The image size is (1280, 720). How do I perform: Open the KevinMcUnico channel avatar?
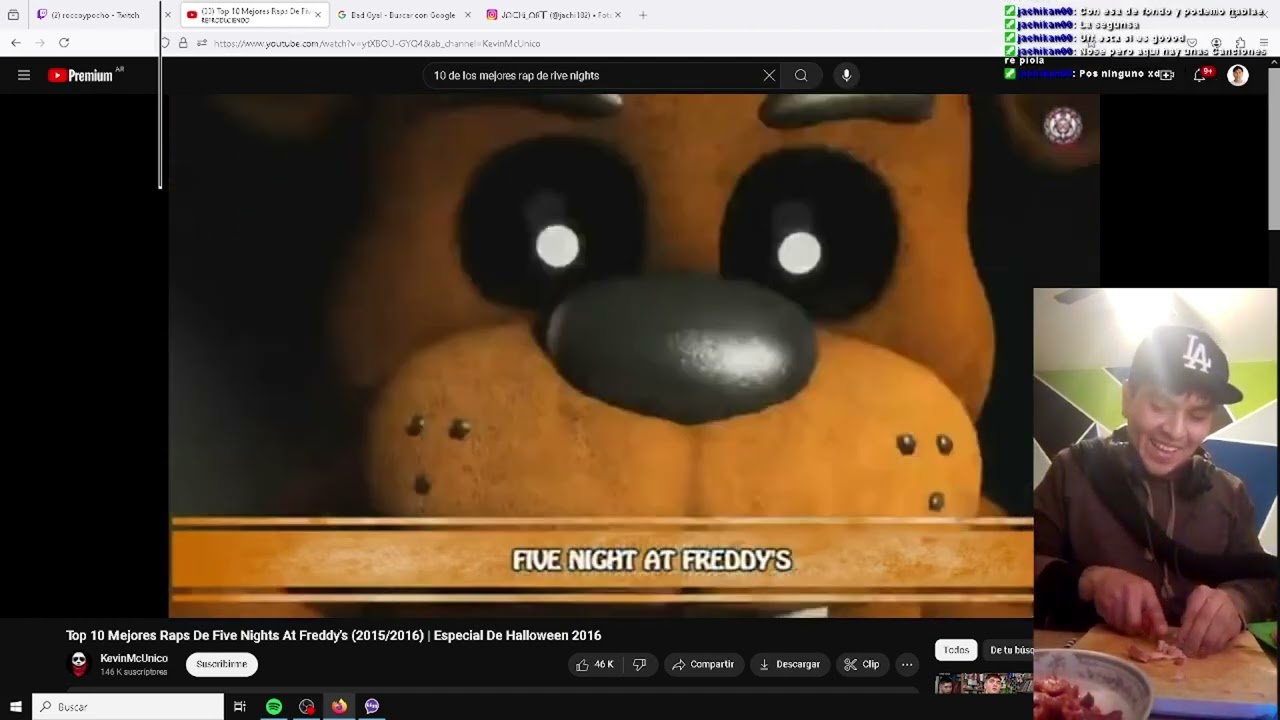78,663
